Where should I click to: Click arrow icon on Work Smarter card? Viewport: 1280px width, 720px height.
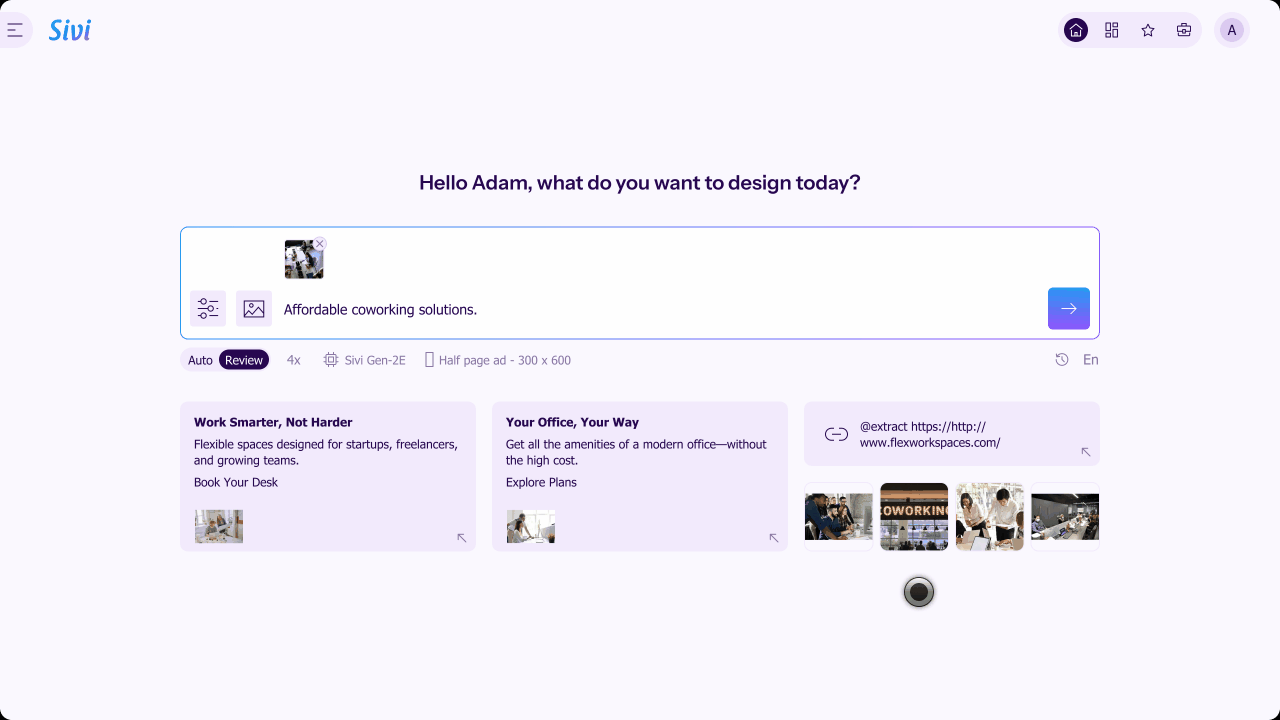pyautogui.click(x=462, y=538)
